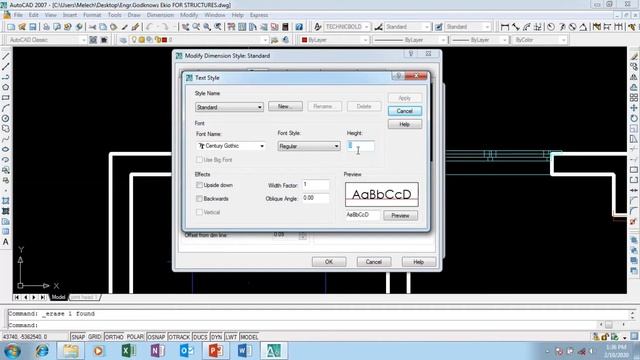Click the Cut scissors icon
The image size is (640, 360).
click(93, 27)
